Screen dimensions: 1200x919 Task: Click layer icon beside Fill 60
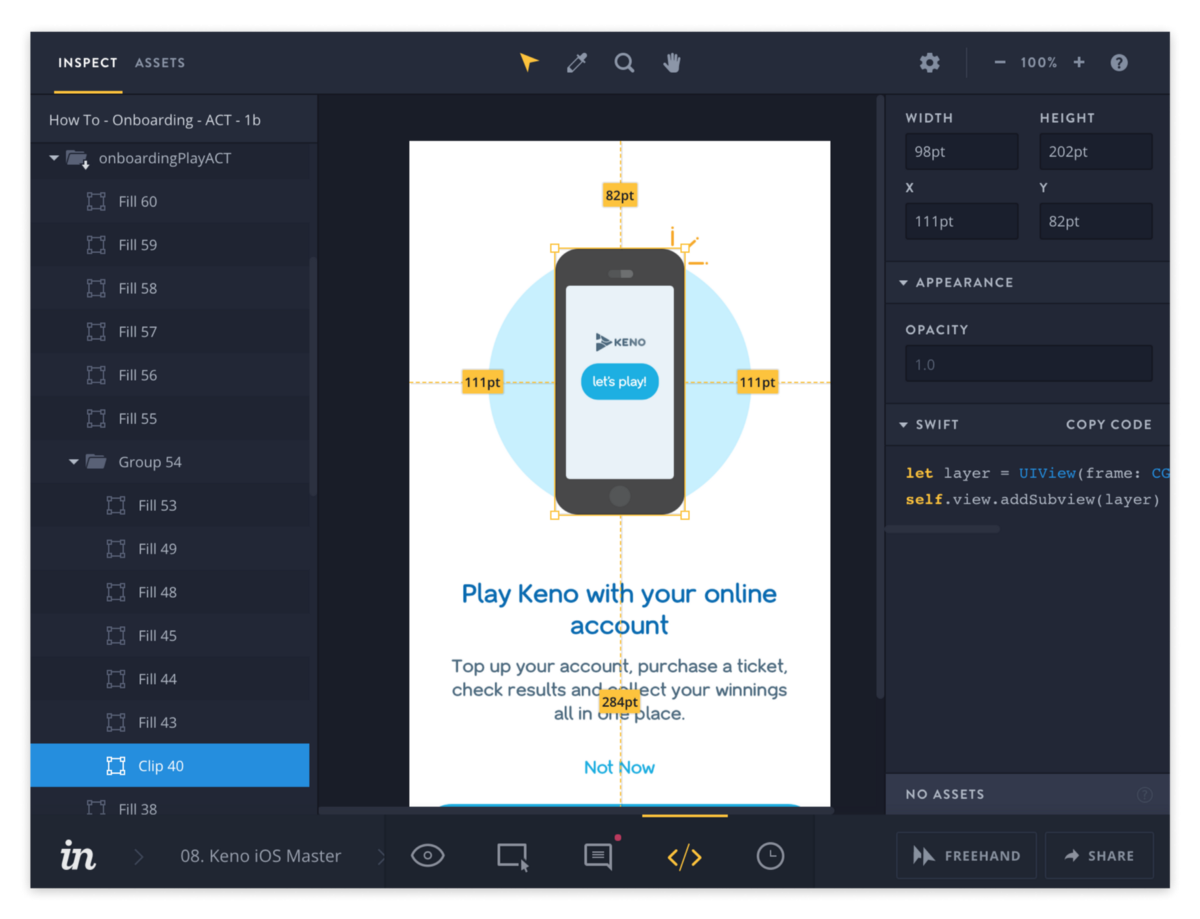coord(96,202)
